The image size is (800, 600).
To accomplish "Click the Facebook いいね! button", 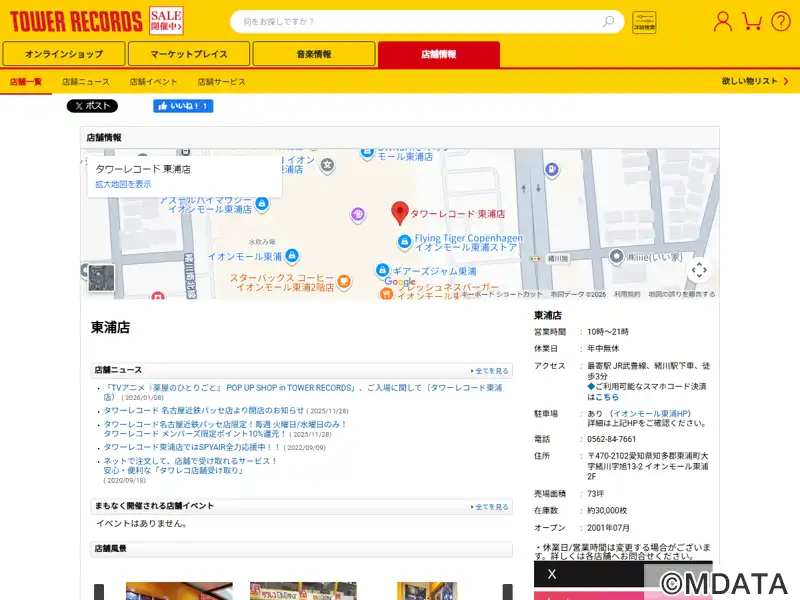I will (x=183, y=106).
